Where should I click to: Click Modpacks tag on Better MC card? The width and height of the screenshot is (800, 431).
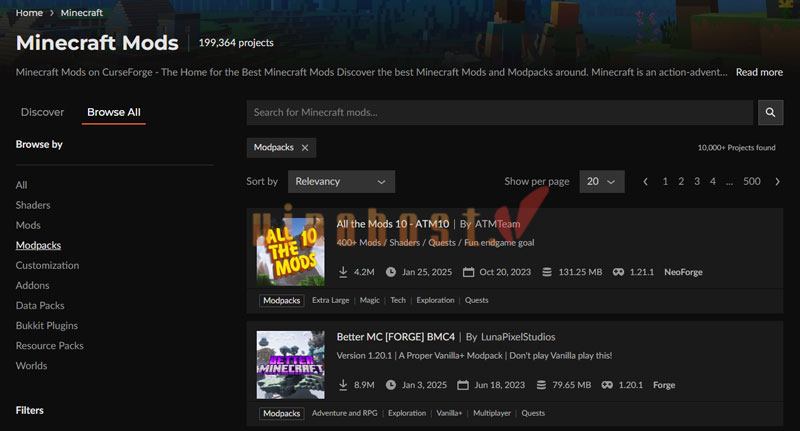pyautogui.click(x=282, y=413)
